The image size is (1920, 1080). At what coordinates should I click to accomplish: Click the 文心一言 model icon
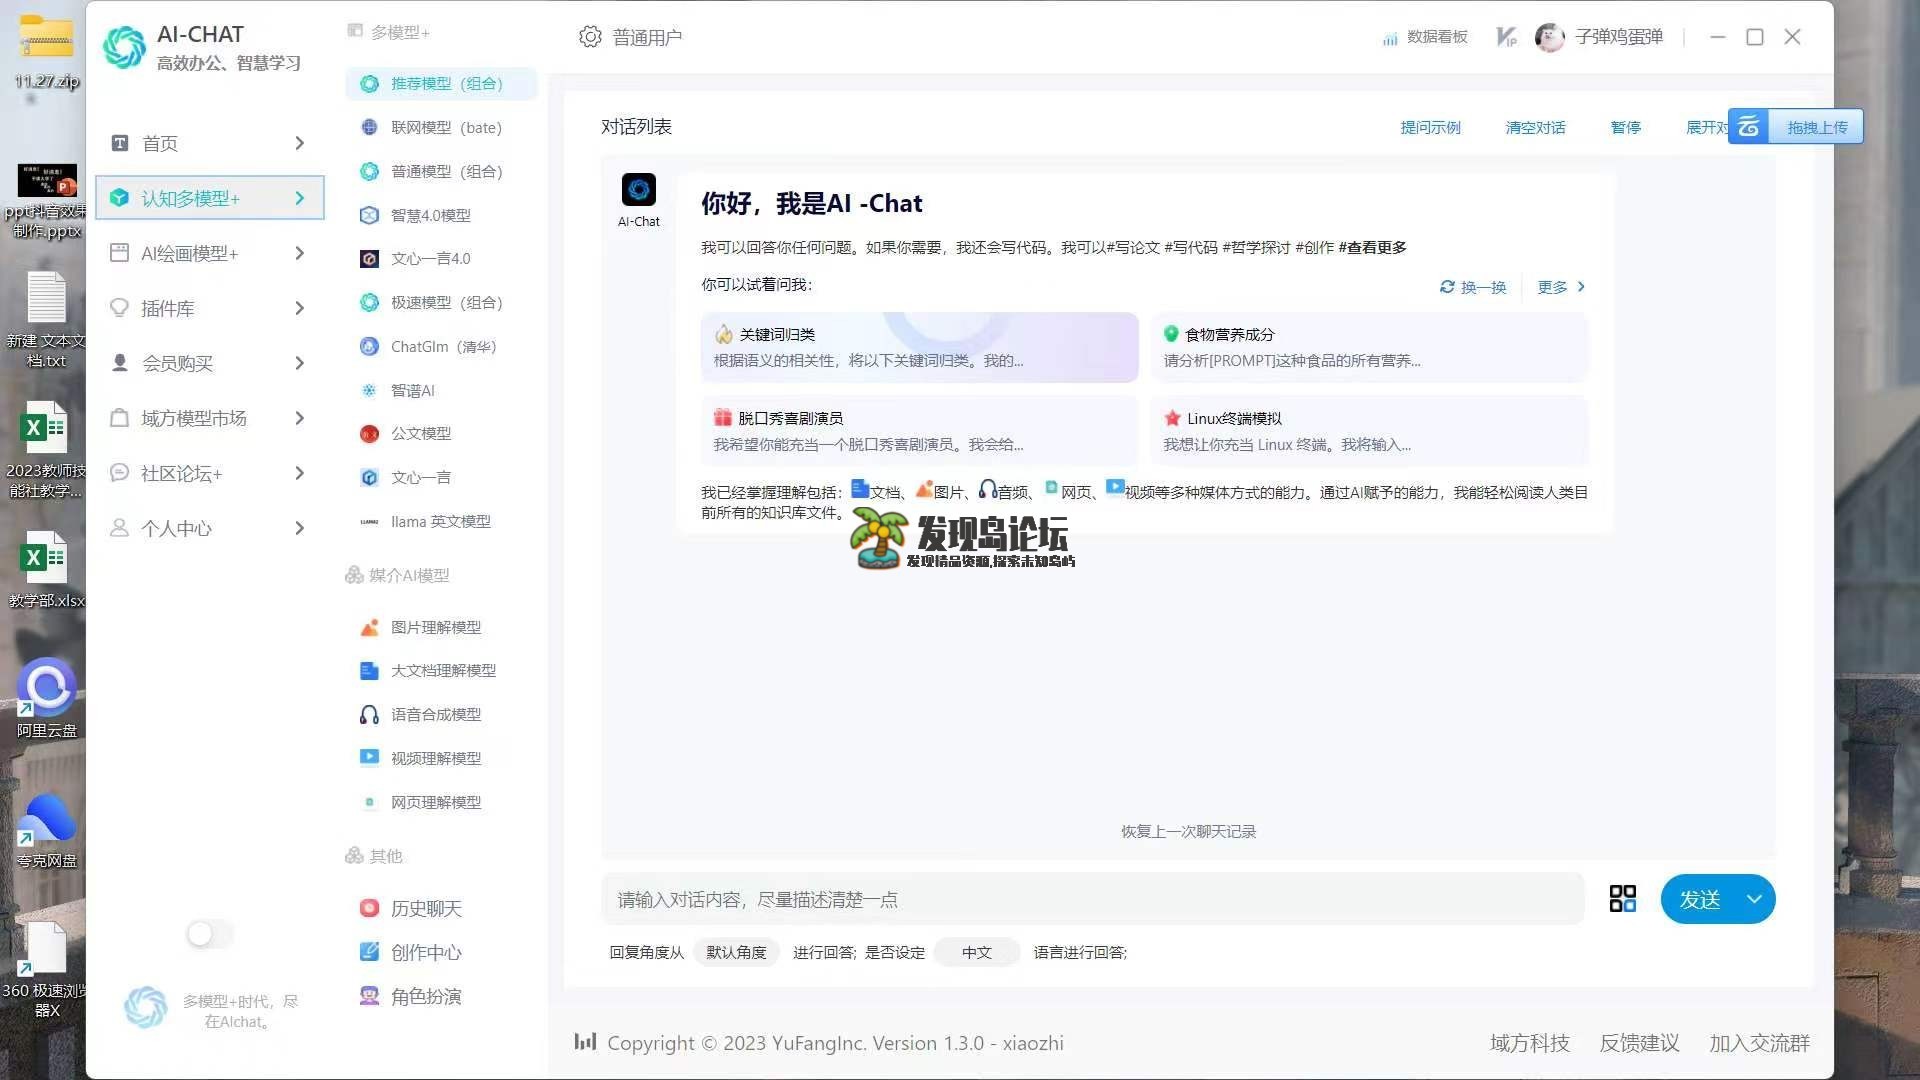[x=369, y=477]
